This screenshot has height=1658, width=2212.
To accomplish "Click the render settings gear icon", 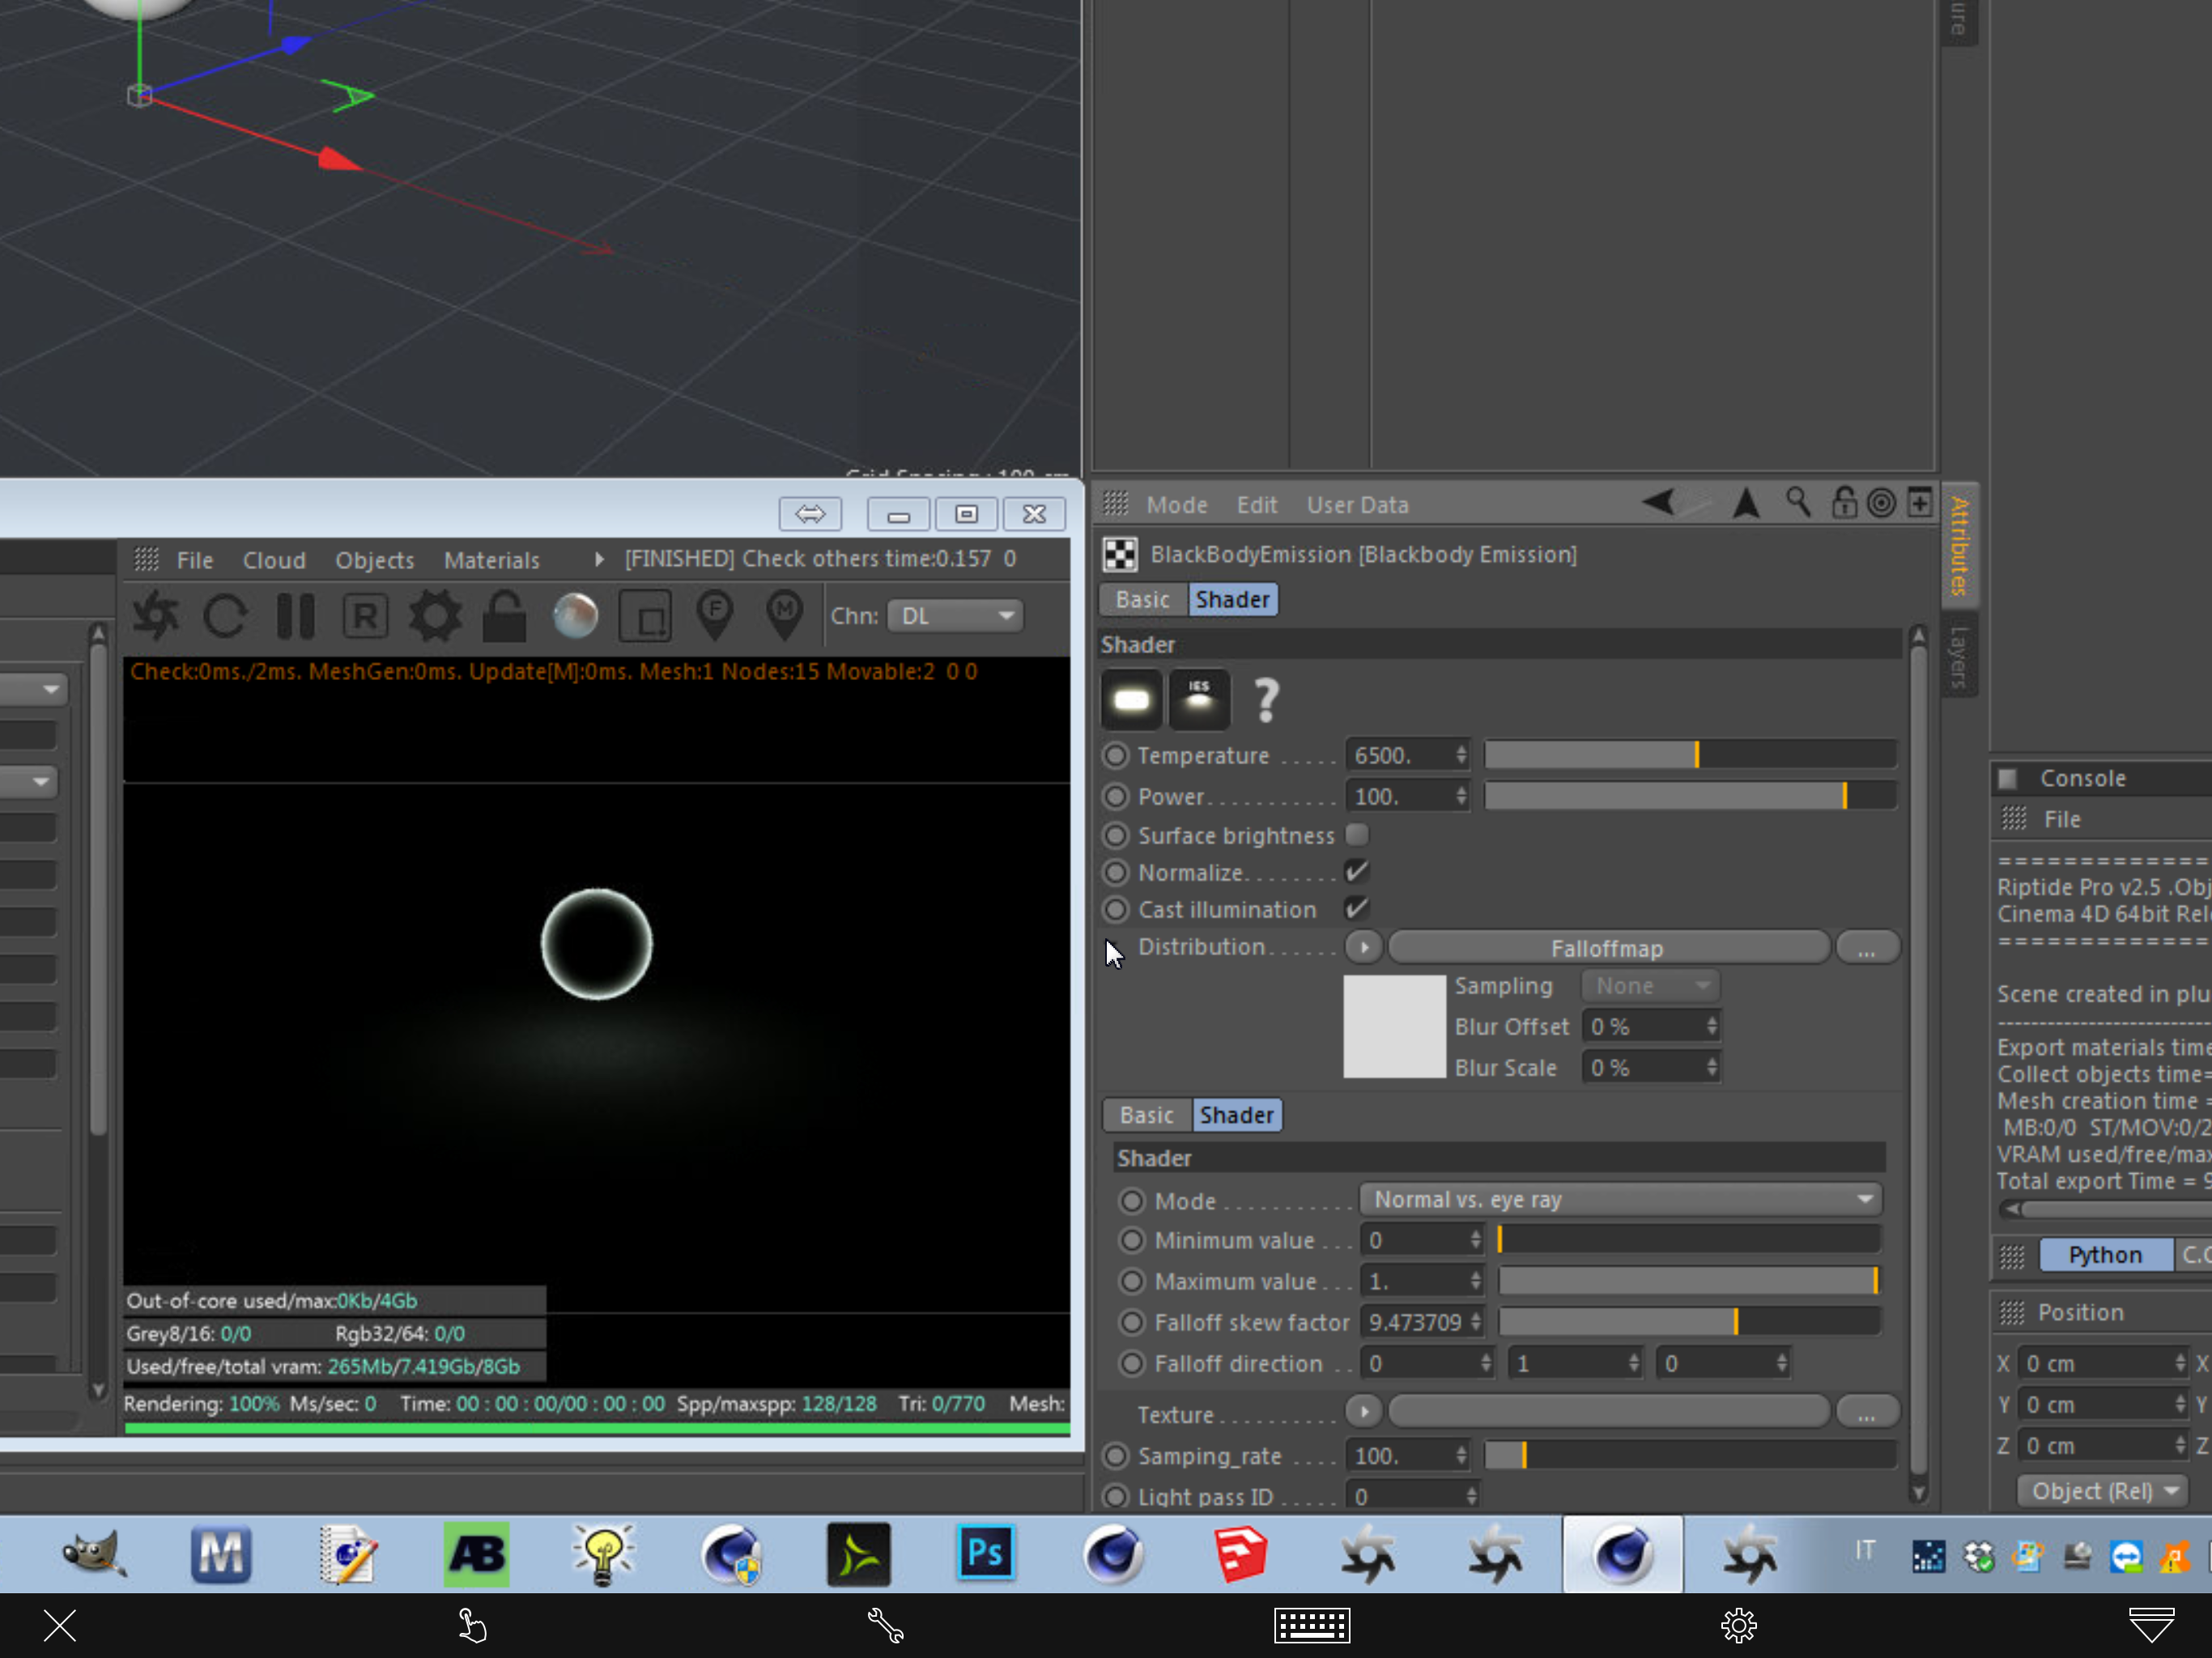I will [x=435, y=616].
